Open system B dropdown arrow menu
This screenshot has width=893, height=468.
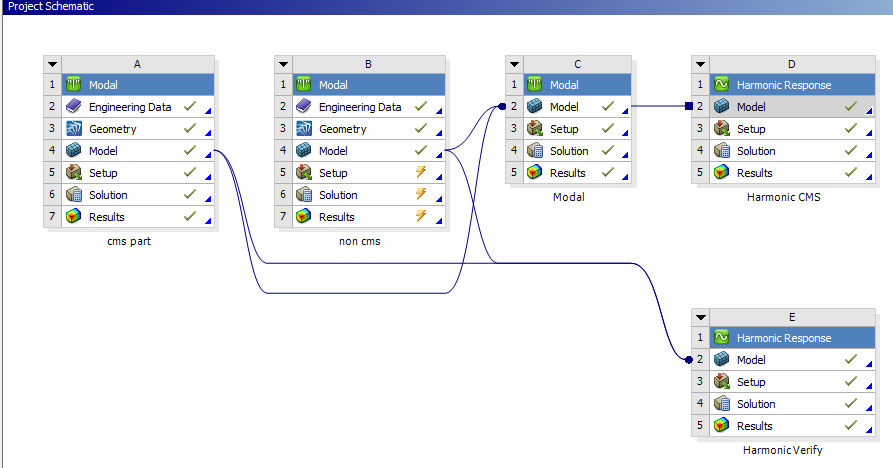point(283,64)
